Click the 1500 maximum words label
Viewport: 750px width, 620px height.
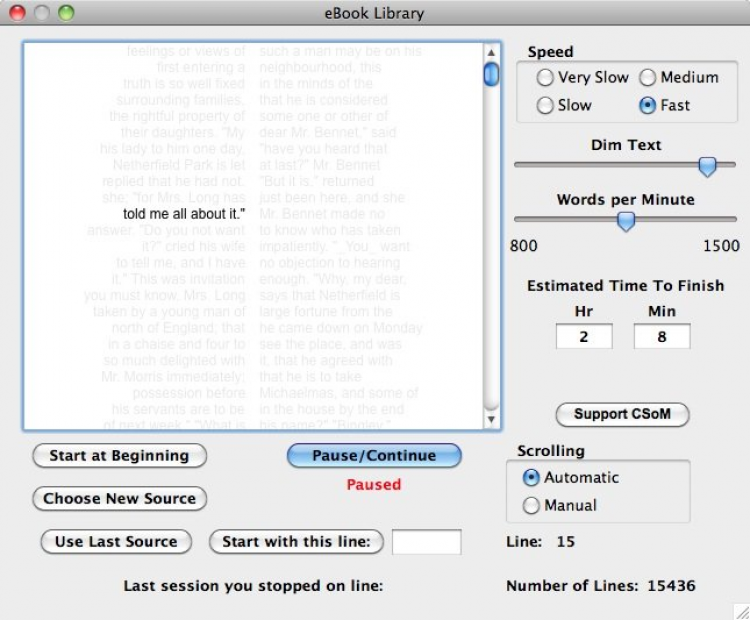point(721,246)
